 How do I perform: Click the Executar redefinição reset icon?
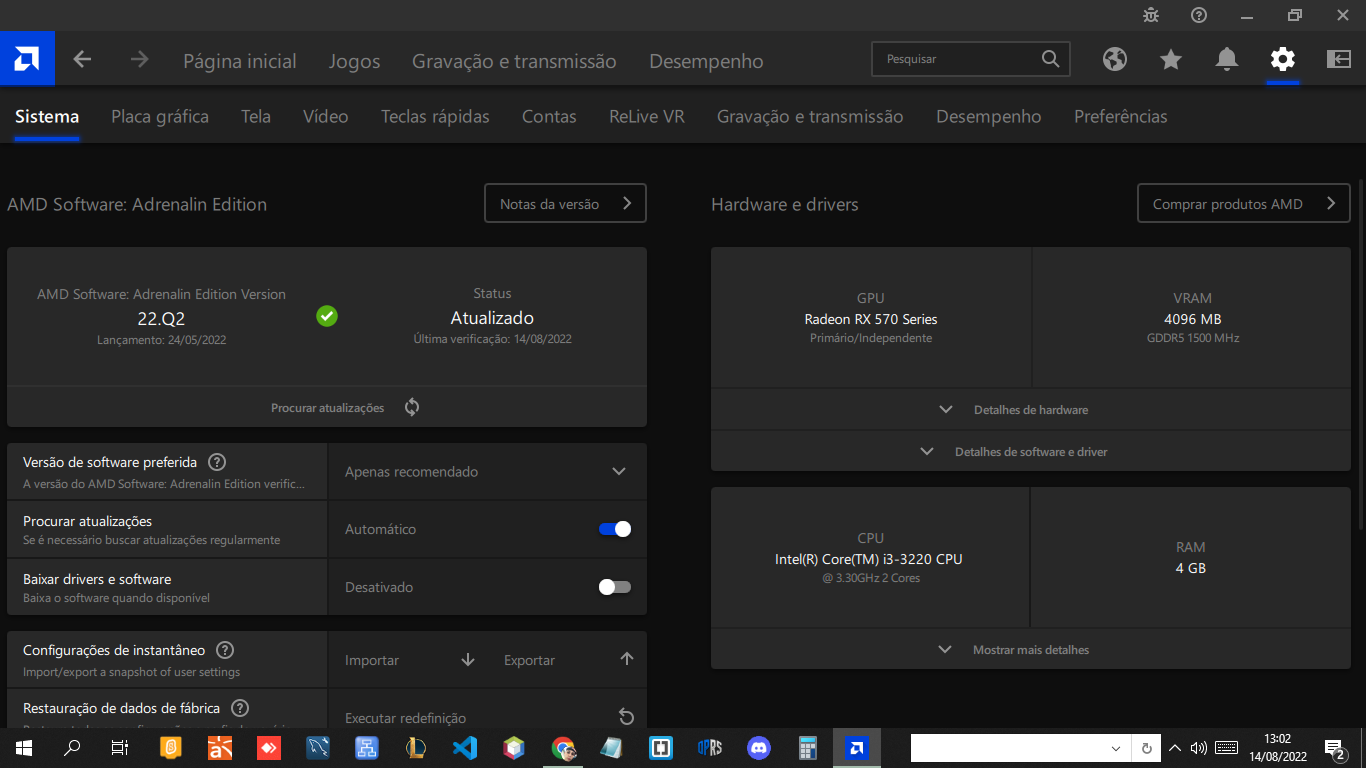click(x=626, y=717)
